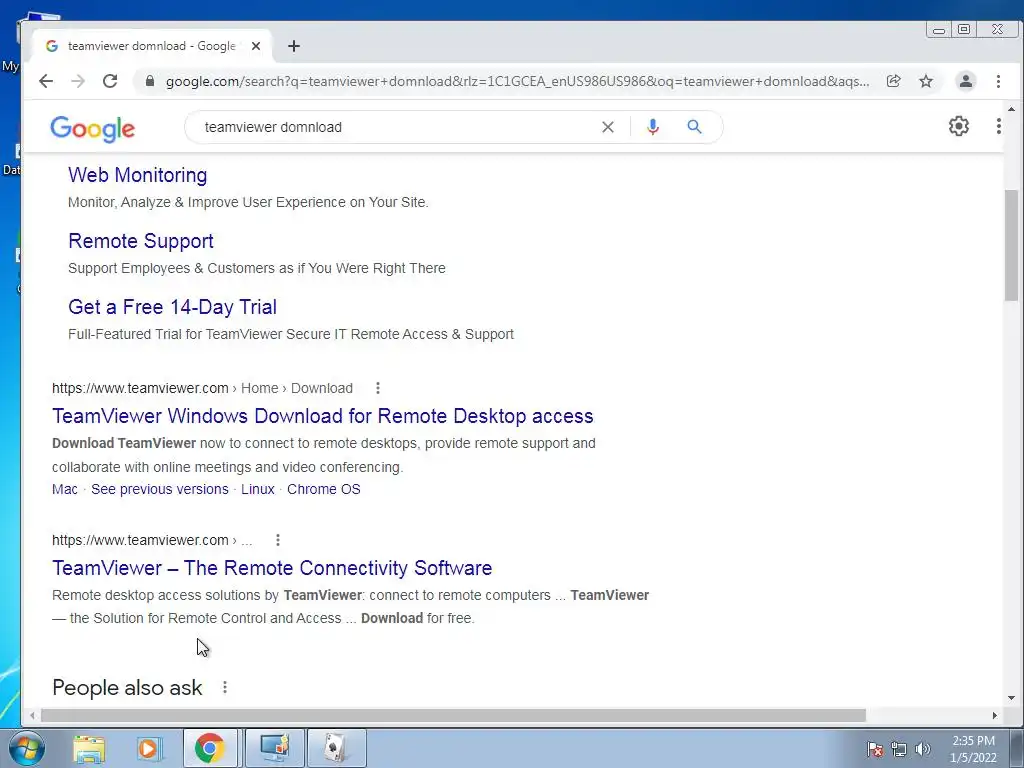Screen dimensions: 1024x768
Task: Open the monitor app in taskbar
Action: pyautogui.click(x=274, y=748)
